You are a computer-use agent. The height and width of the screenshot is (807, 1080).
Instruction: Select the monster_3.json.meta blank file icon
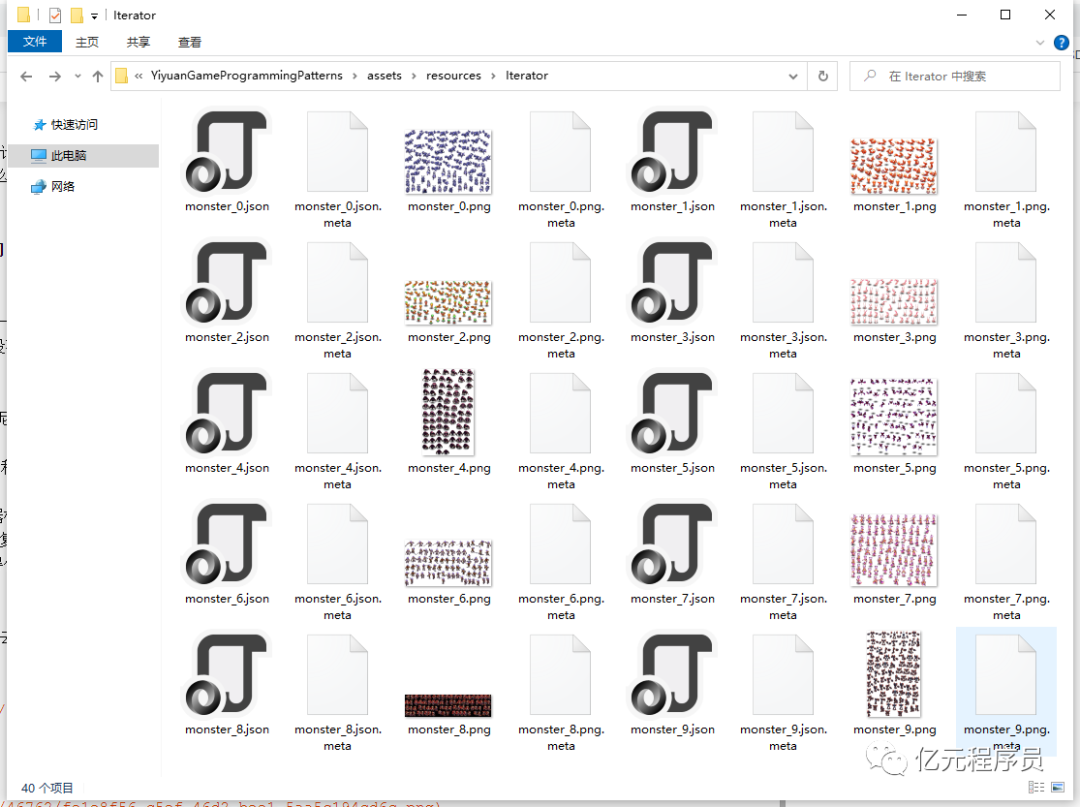click(x=783, y=282)
